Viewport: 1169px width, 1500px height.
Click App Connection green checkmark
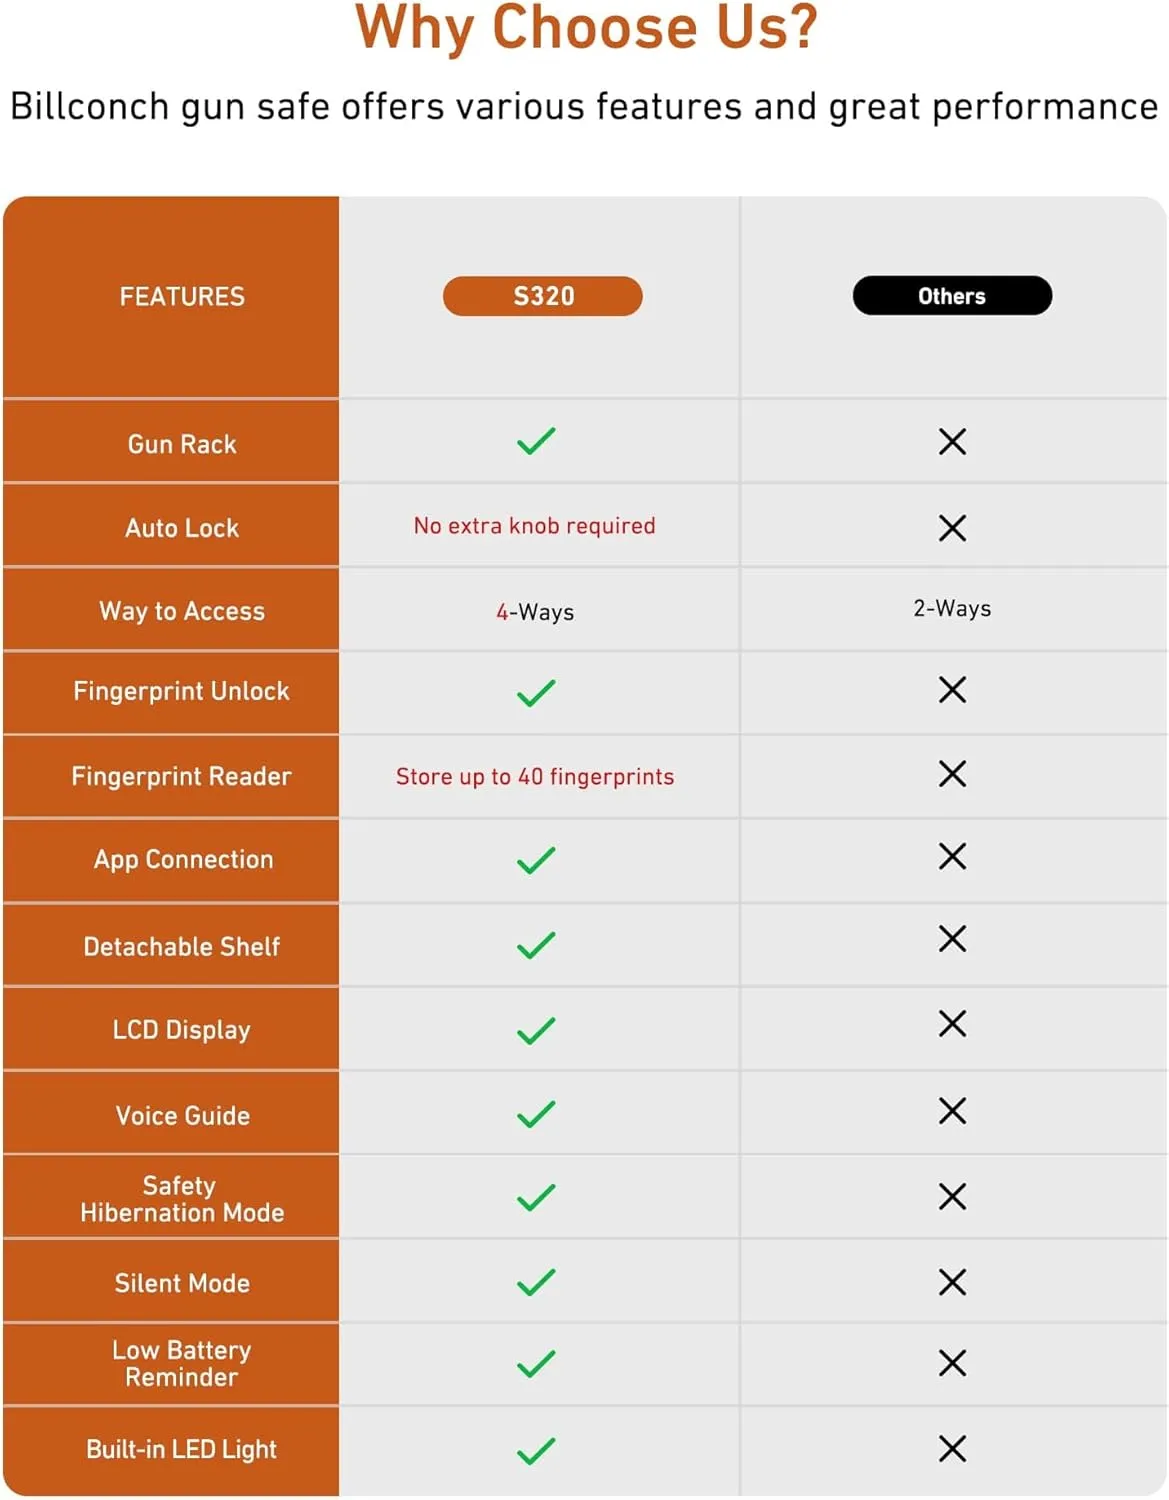coord(536,861)
